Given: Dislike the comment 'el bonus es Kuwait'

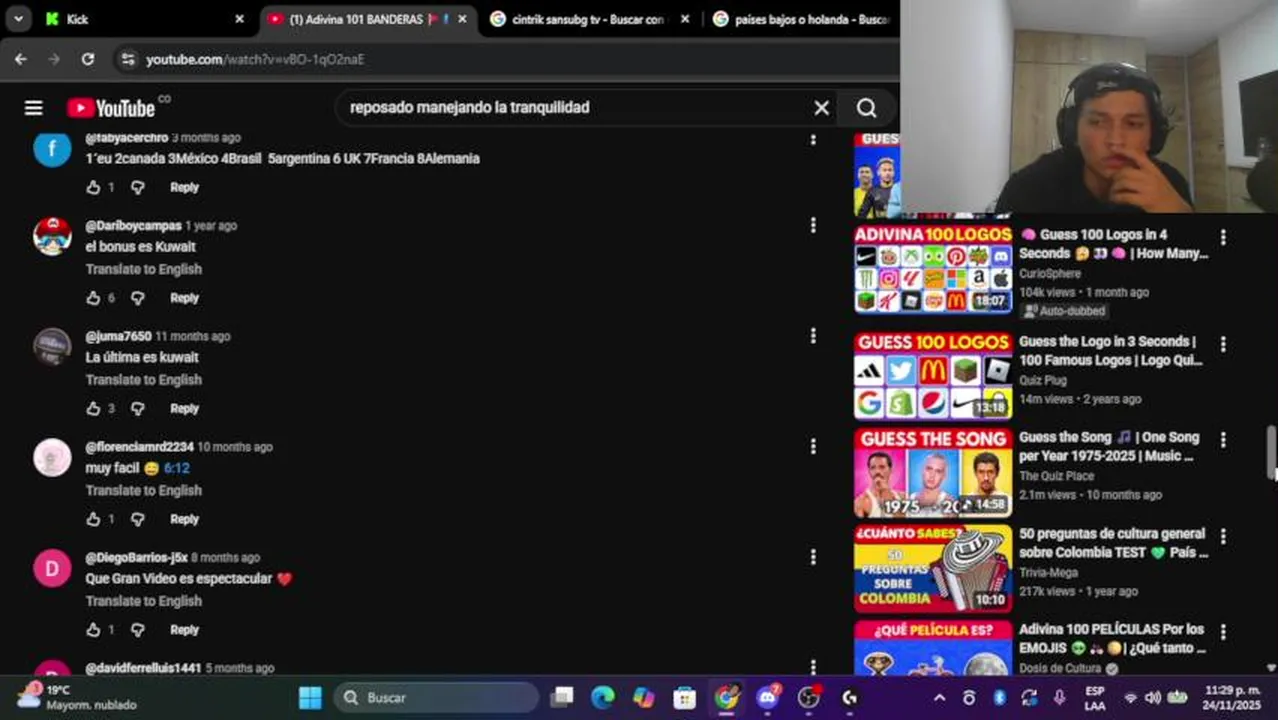Looking at the screenshot, I should [x=138, y=298].
